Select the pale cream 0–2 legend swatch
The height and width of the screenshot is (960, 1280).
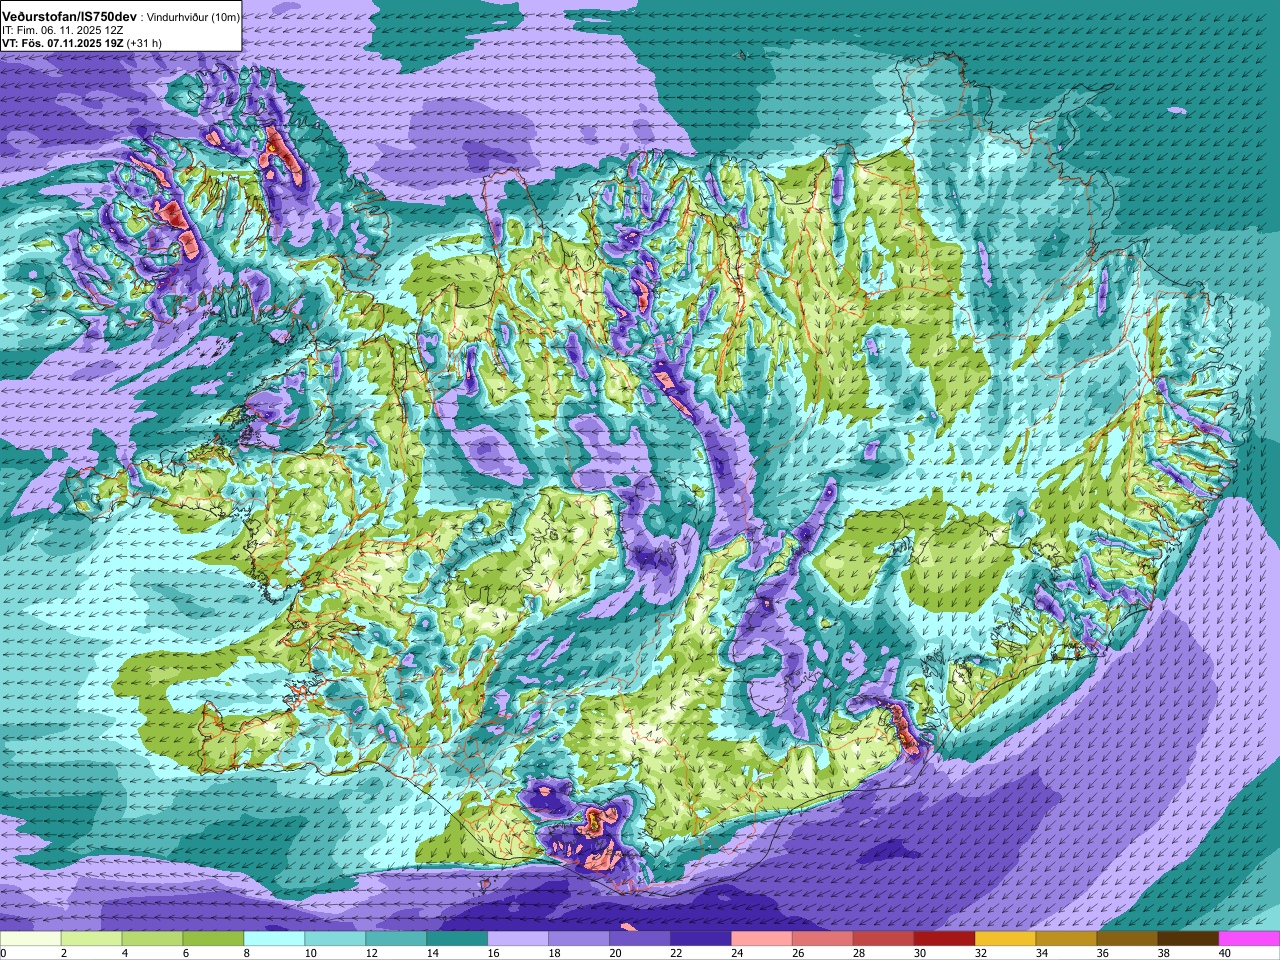pos(30,939)
